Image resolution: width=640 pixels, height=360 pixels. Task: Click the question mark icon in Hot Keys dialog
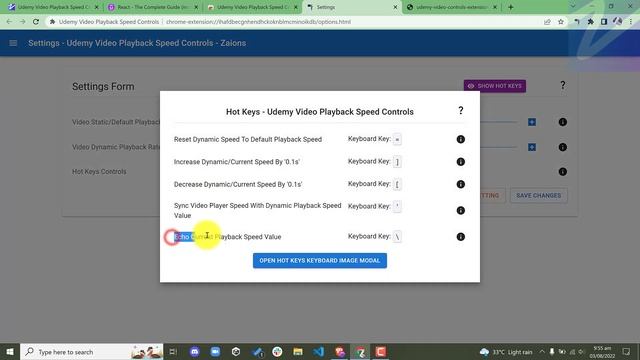(x=460, y=111)
